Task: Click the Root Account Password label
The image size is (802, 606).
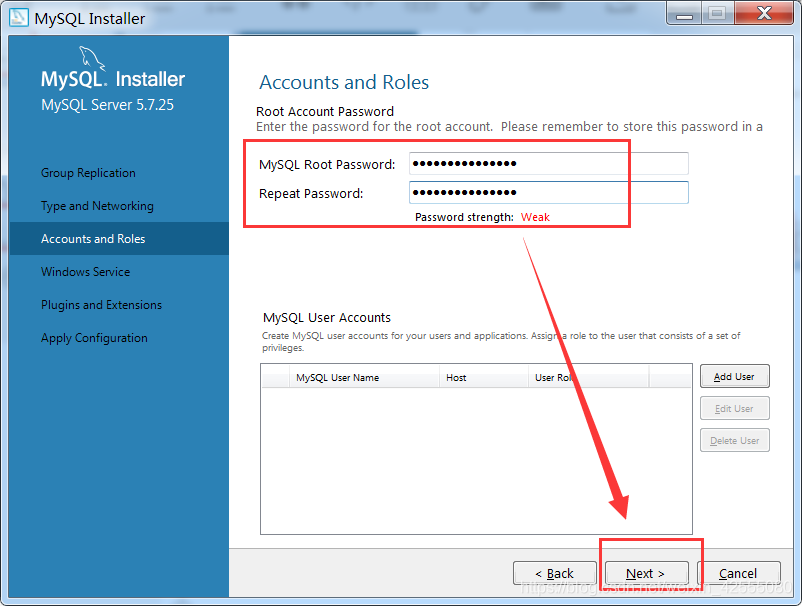Action: point(325,111)
